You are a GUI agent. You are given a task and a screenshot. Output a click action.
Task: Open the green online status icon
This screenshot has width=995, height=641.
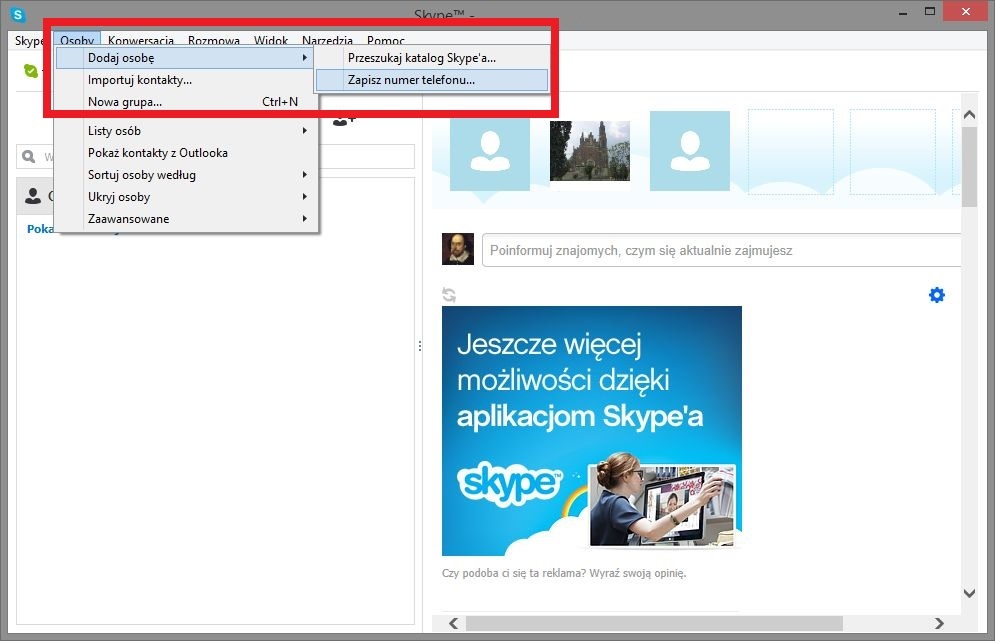pyautogui.click(x=30, y=71)
